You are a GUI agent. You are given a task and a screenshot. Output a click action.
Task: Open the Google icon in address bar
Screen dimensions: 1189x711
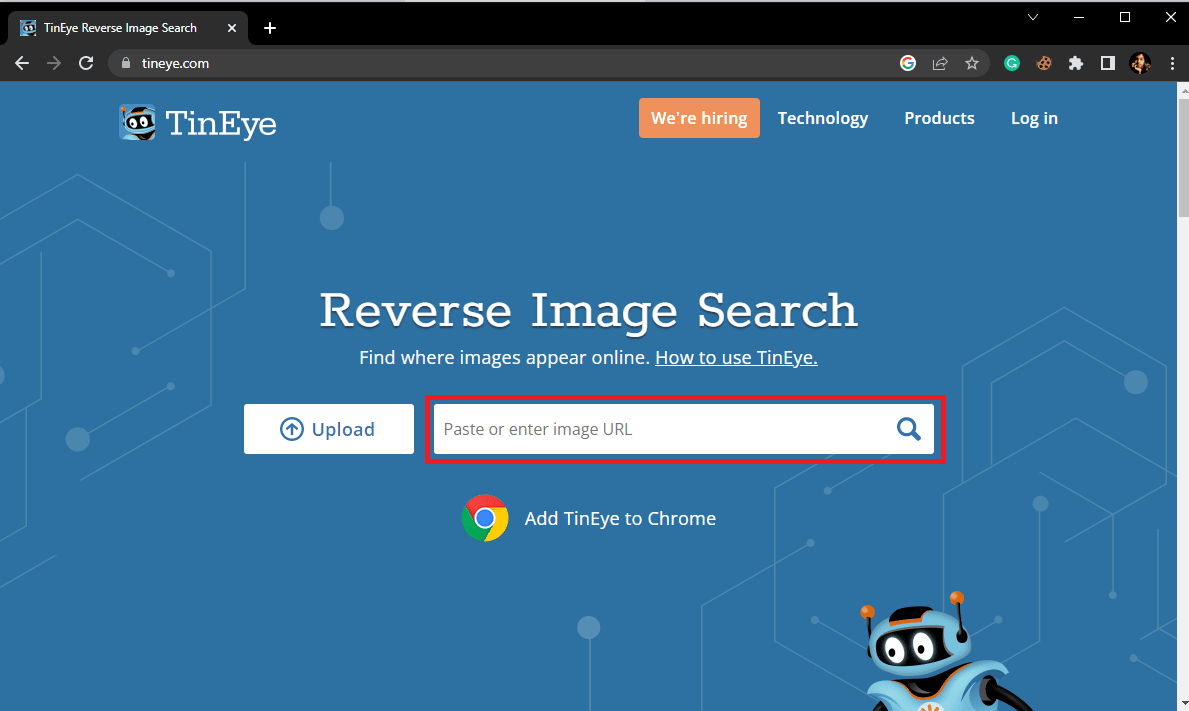908,64
